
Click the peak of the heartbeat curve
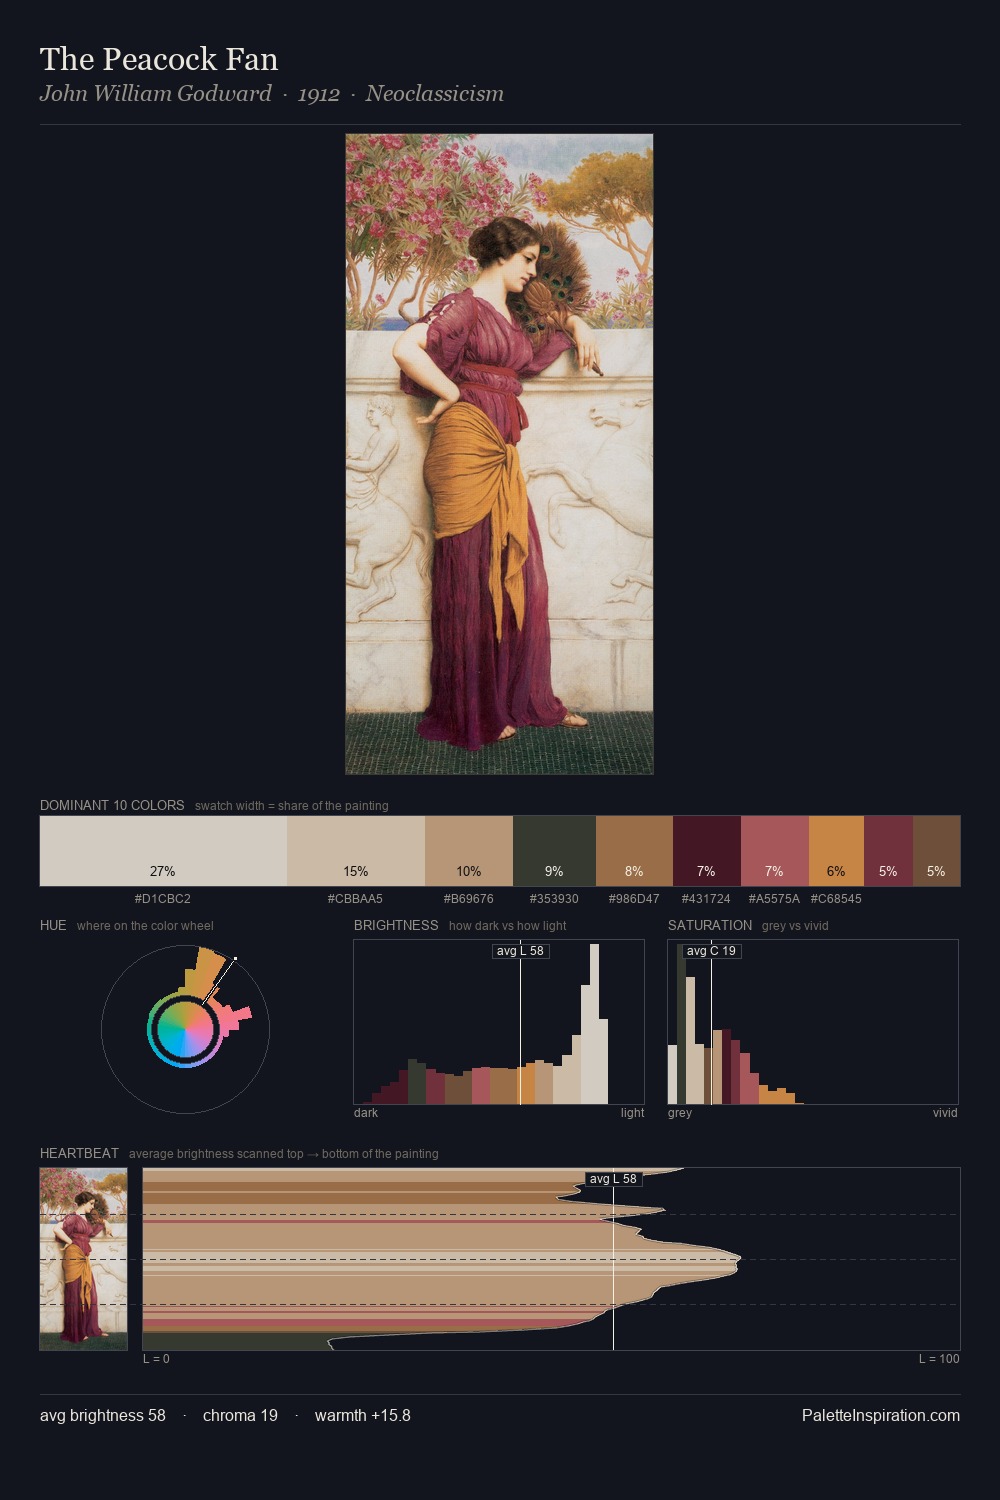coord(740,1258)
